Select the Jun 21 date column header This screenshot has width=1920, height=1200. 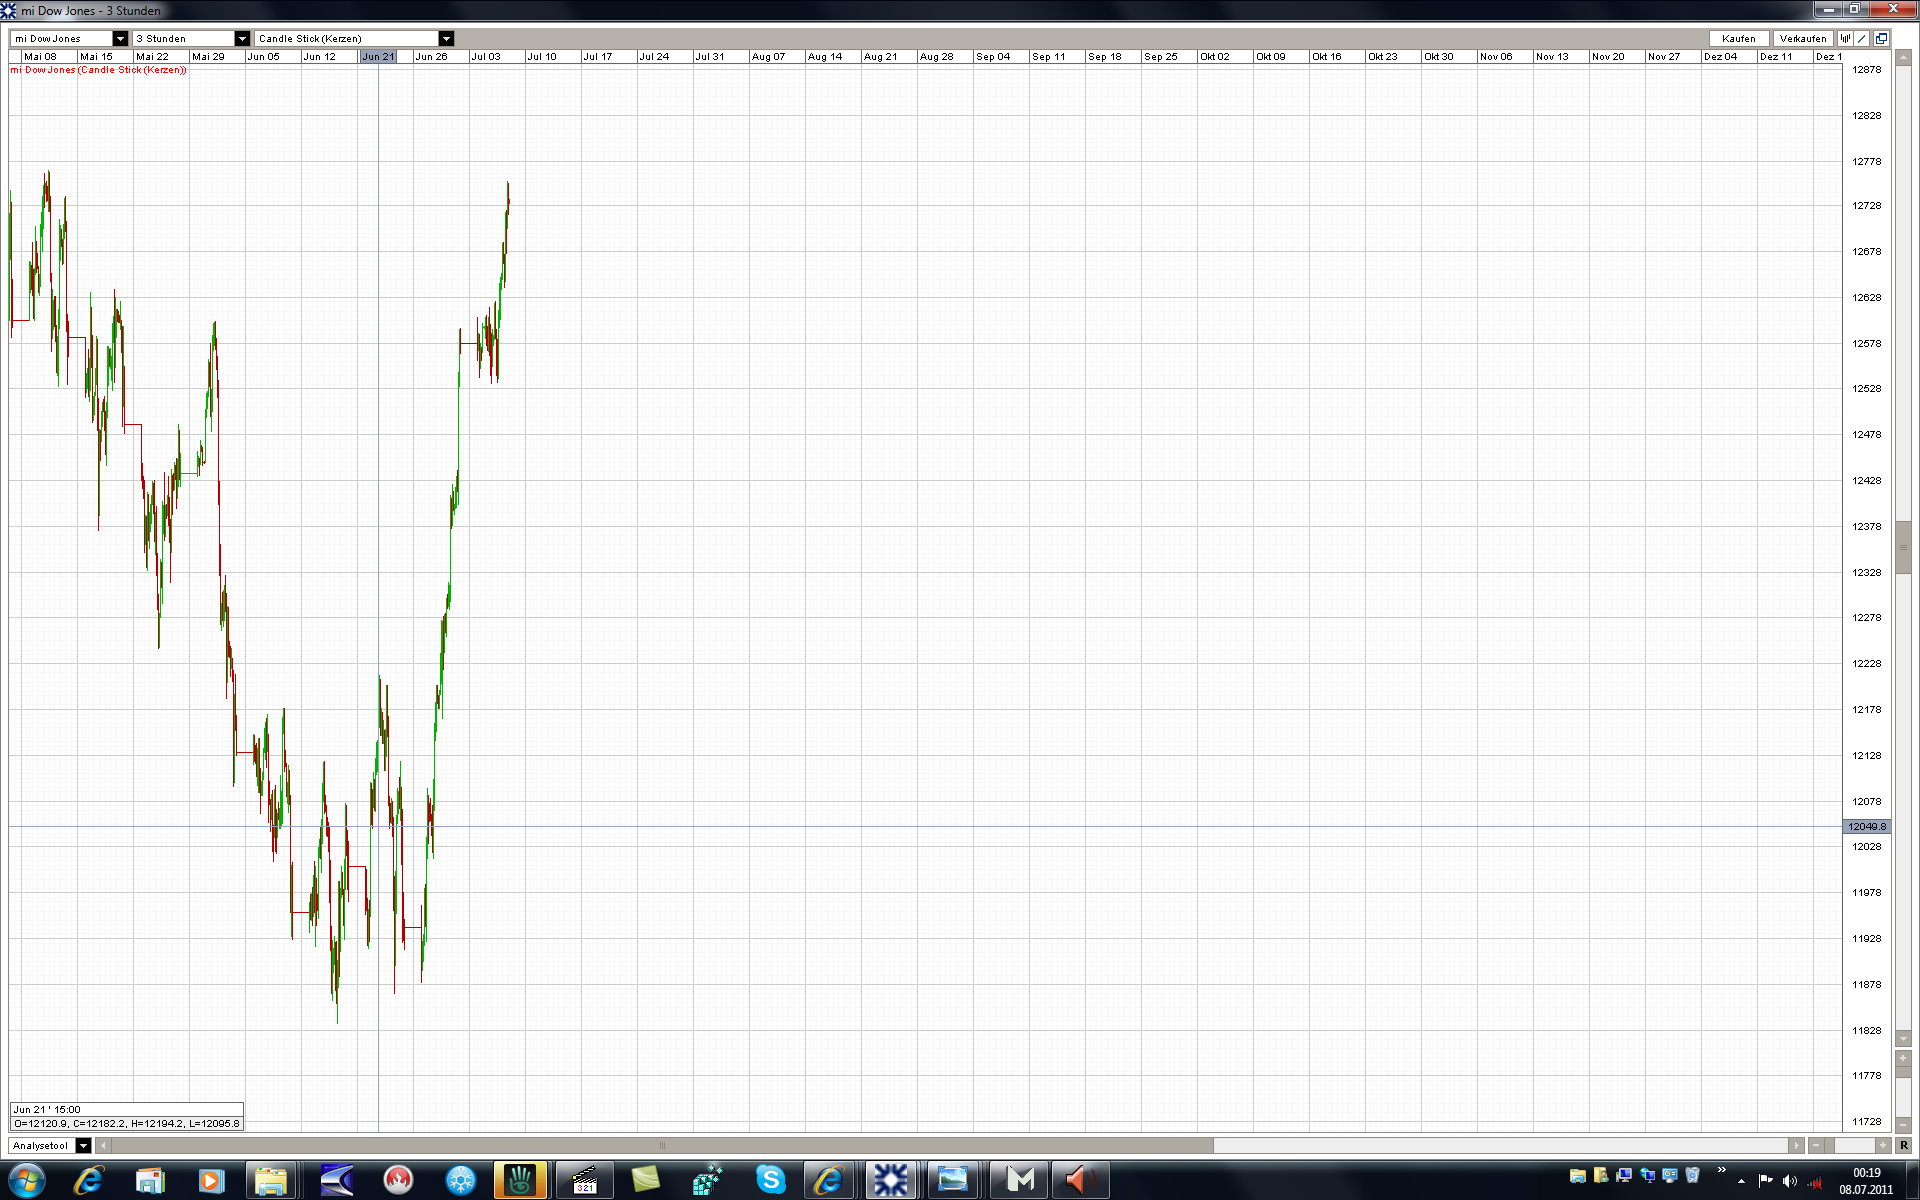pyautogui.click(x=378, y=56)
